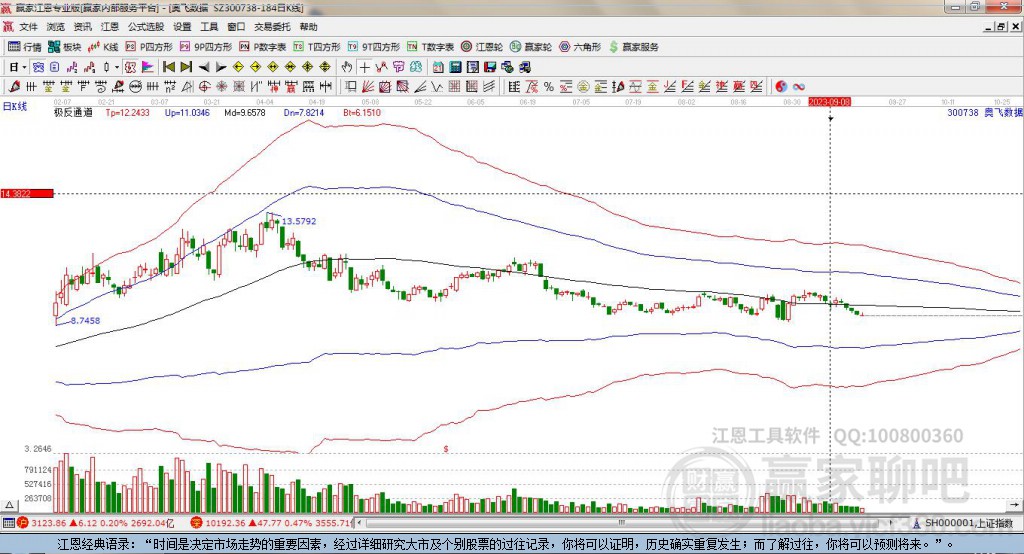Restore the inner chart window
This screenshot has height=554, width=1024.
(1001, 27)
